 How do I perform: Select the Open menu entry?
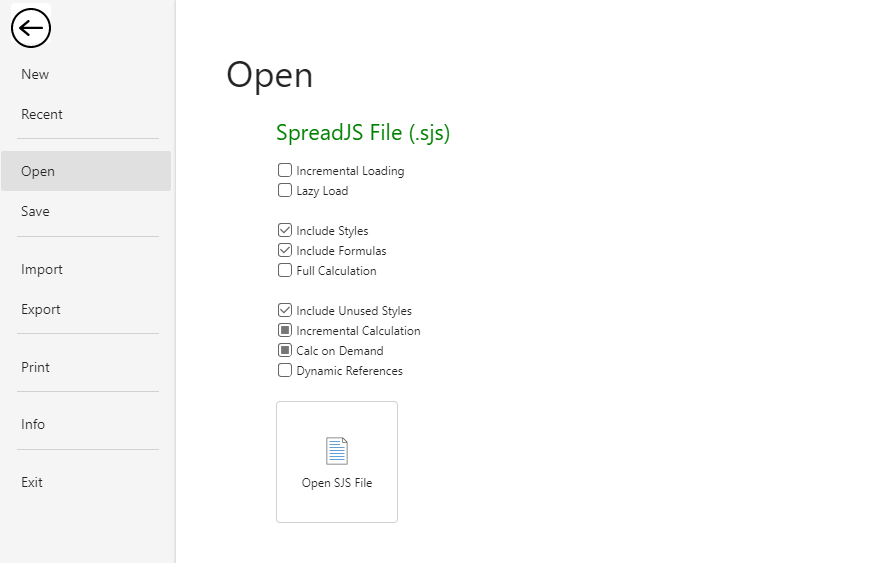(86, 171)
